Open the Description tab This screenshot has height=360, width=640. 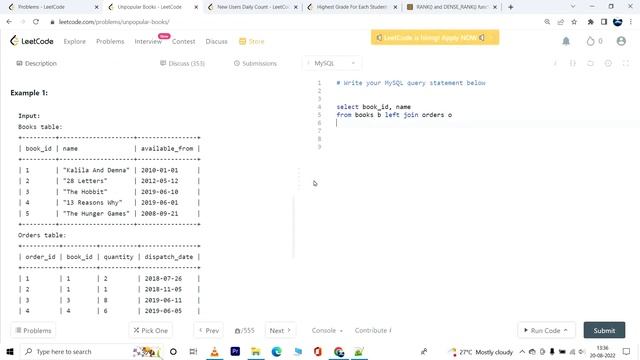click(x=36, y=63)
